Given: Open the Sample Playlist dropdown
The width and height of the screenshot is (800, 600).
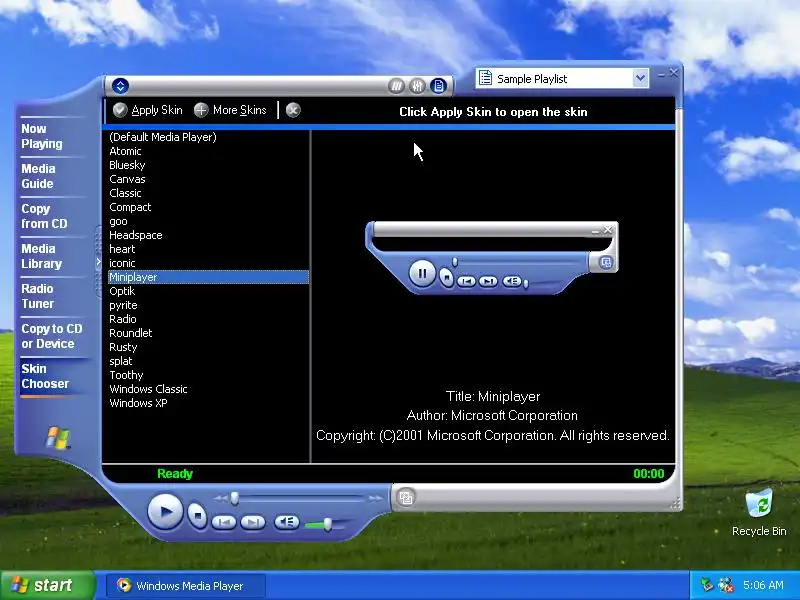Looking at the screenshot, I should point(640,78).
